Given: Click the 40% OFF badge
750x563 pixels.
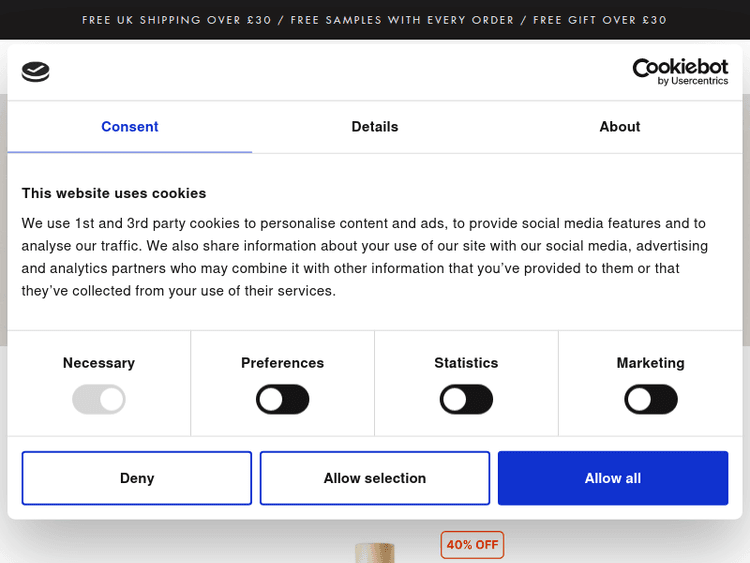Looking at the screenshot, I should [x=472, y=545].
